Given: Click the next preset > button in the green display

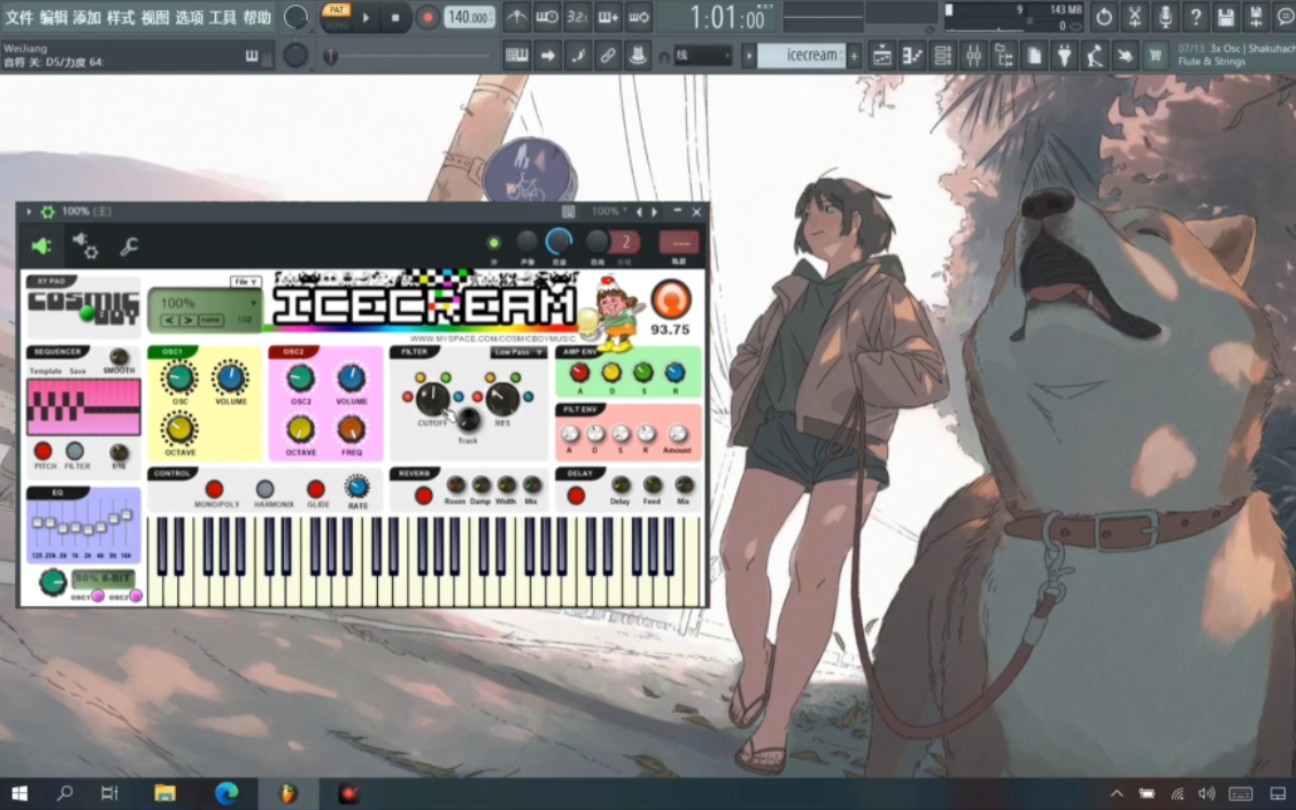Looking at the screenshot, I should tap(188, 320).
